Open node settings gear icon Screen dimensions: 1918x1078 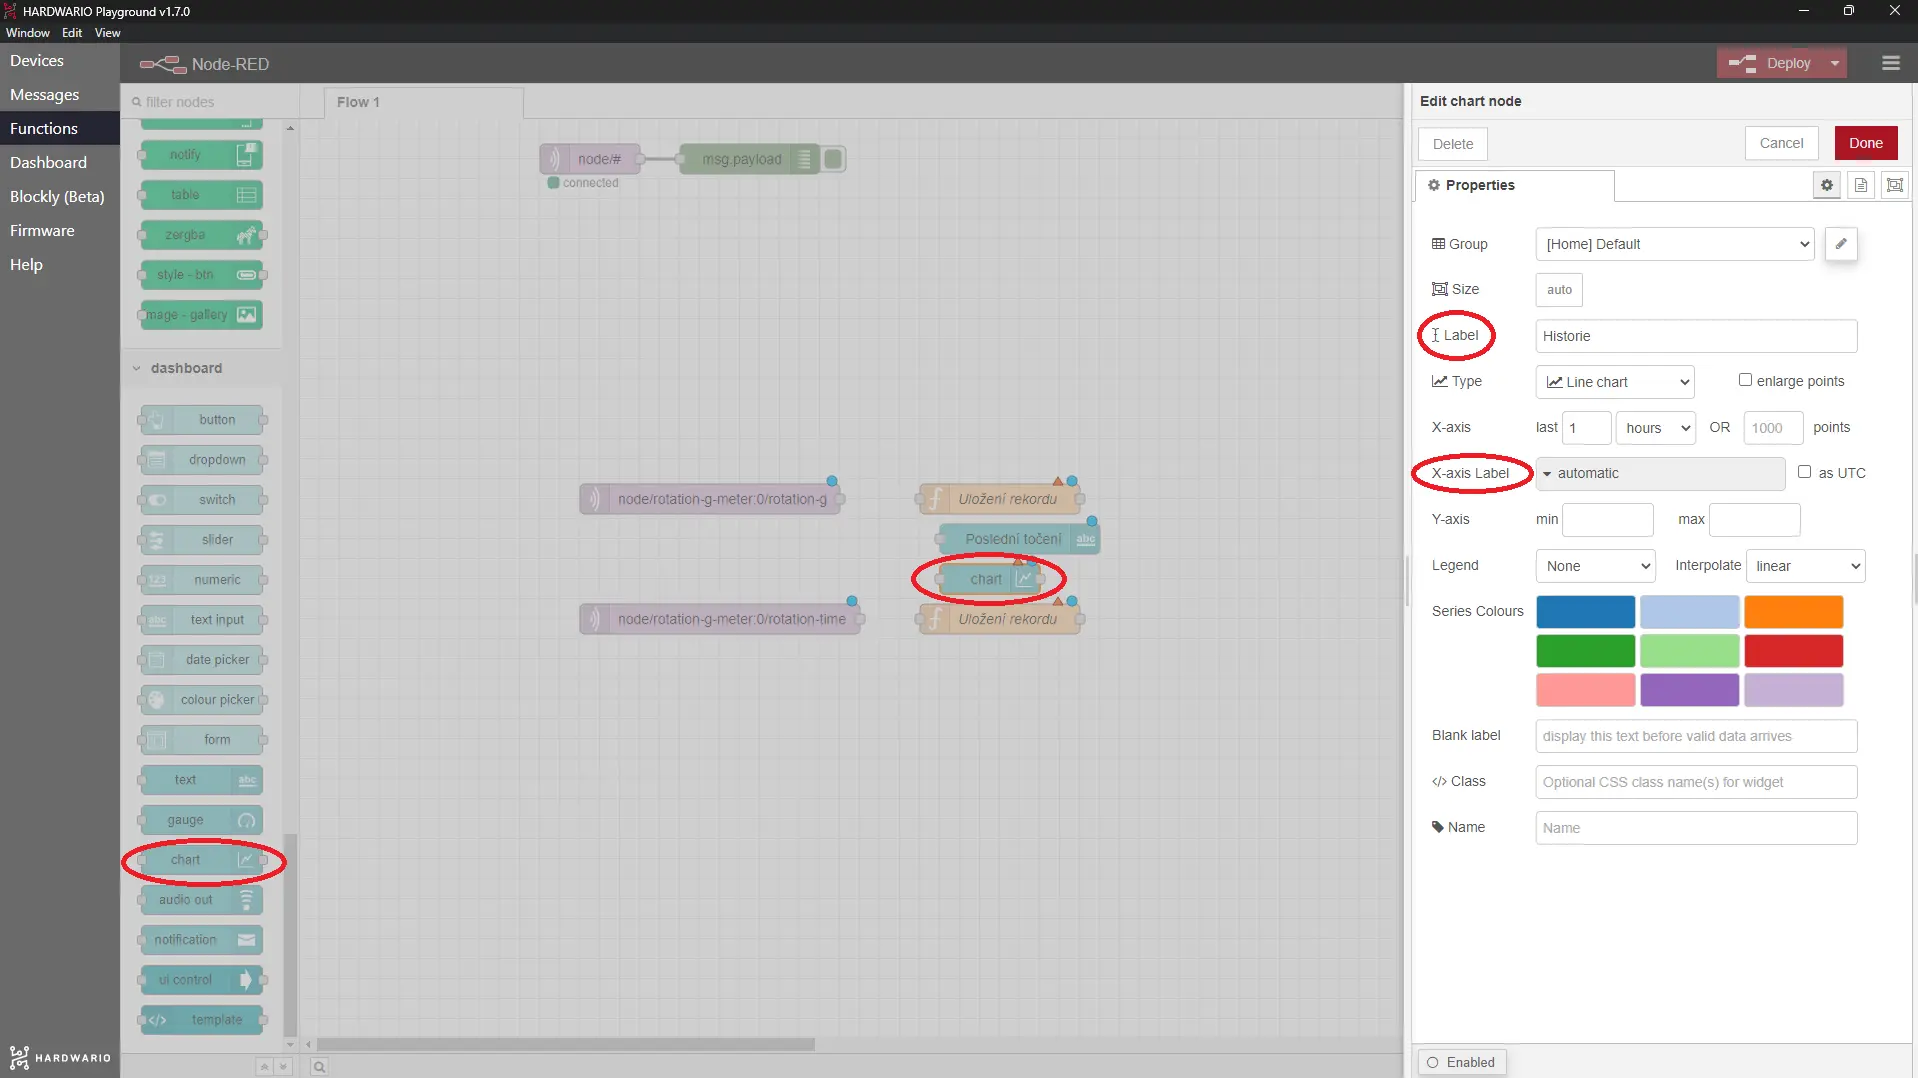pos(1827,185)
